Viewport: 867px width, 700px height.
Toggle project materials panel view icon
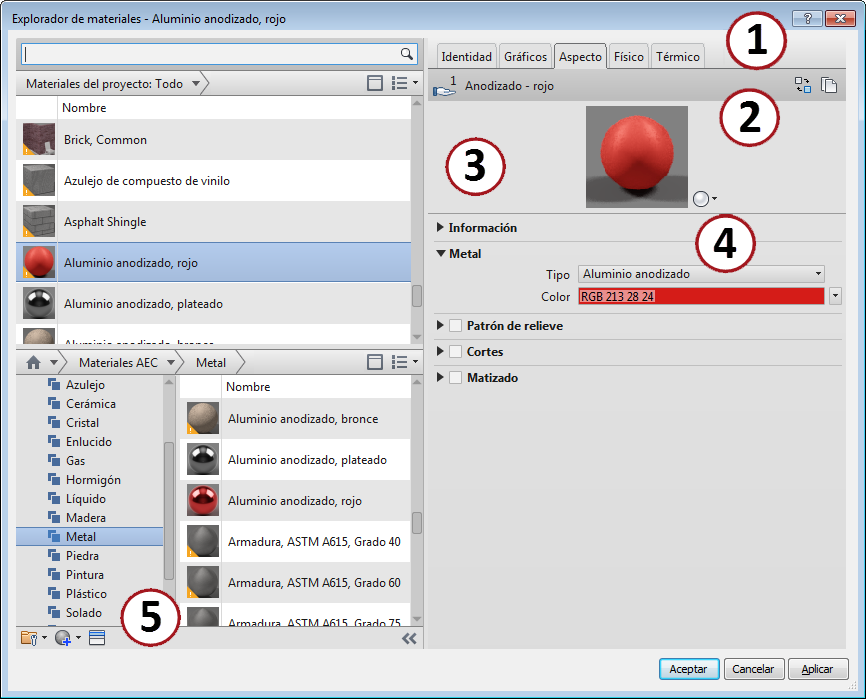point(375,83)
